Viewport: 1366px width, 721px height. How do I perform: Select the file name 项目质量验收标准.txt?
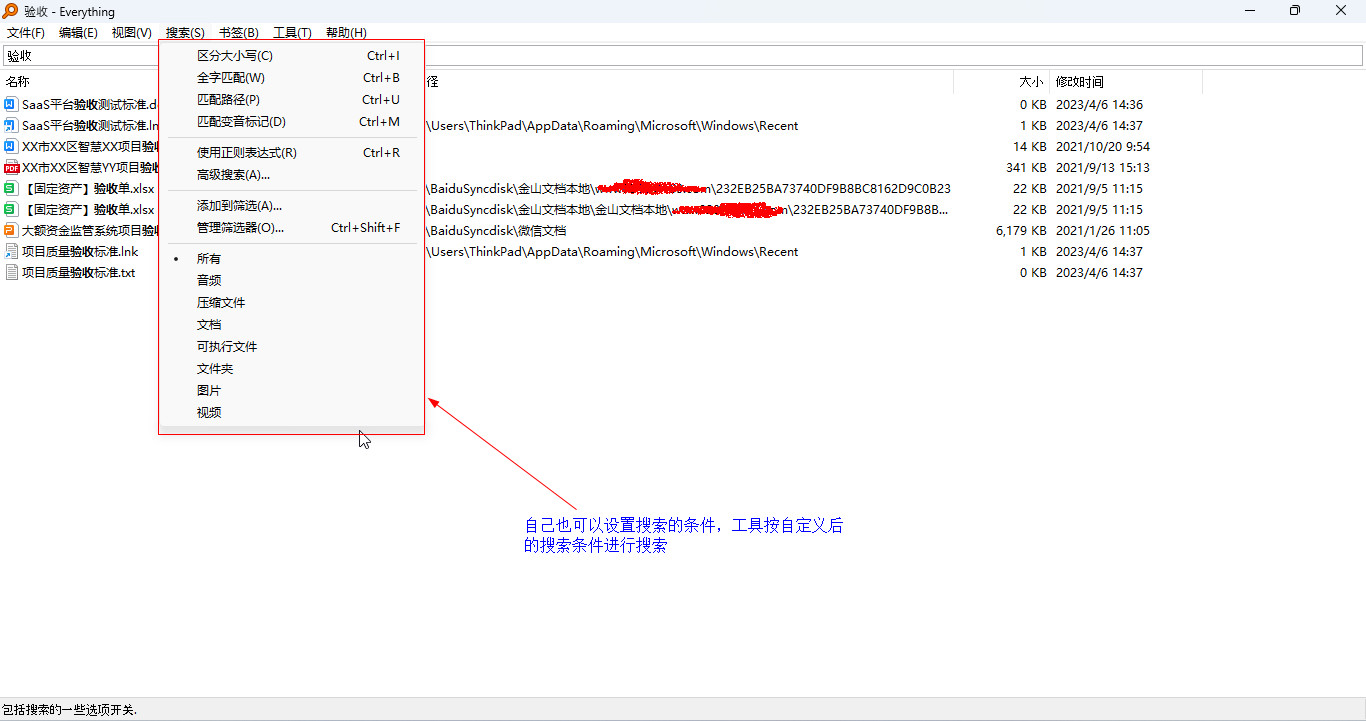[x=78, y=273]
